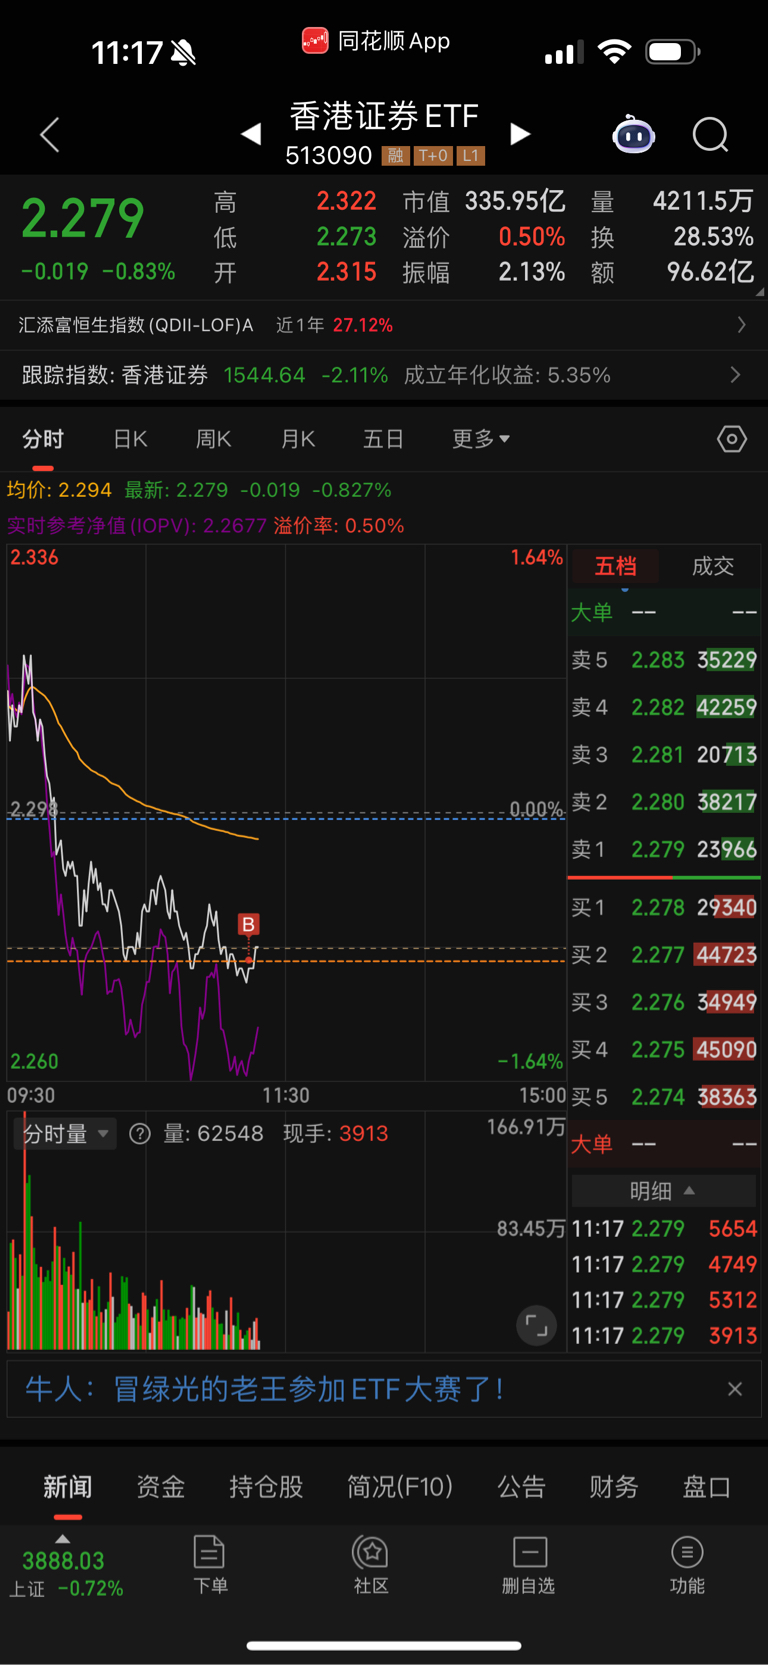The height and width of the screenshot is (1665, 768).
Task: Tap 卖3 price 2.281 row
Action: [x=664, y=755]
